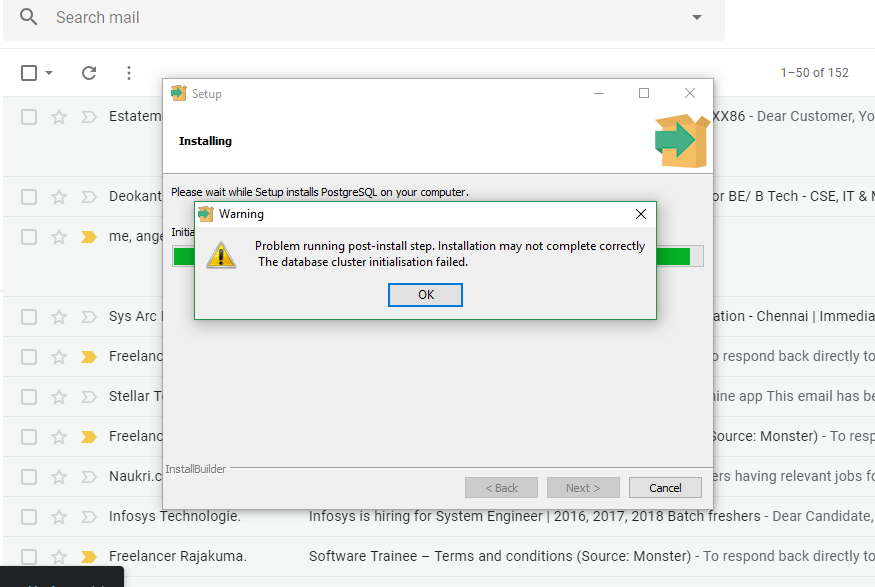Image resolution: width=875 pixels, height=587 pixels.
Task: Star the Estatement email
Action: pos(59,117)
